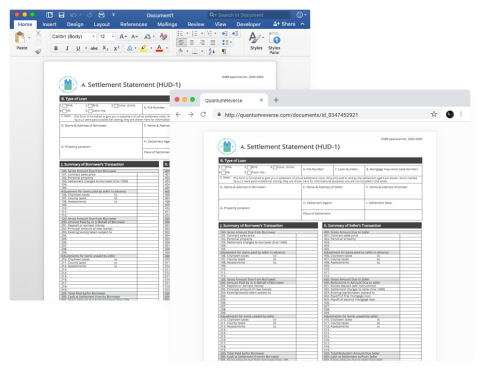Open the Developer ribbon tab
The image size is (480, 370).
pos(249,24)
